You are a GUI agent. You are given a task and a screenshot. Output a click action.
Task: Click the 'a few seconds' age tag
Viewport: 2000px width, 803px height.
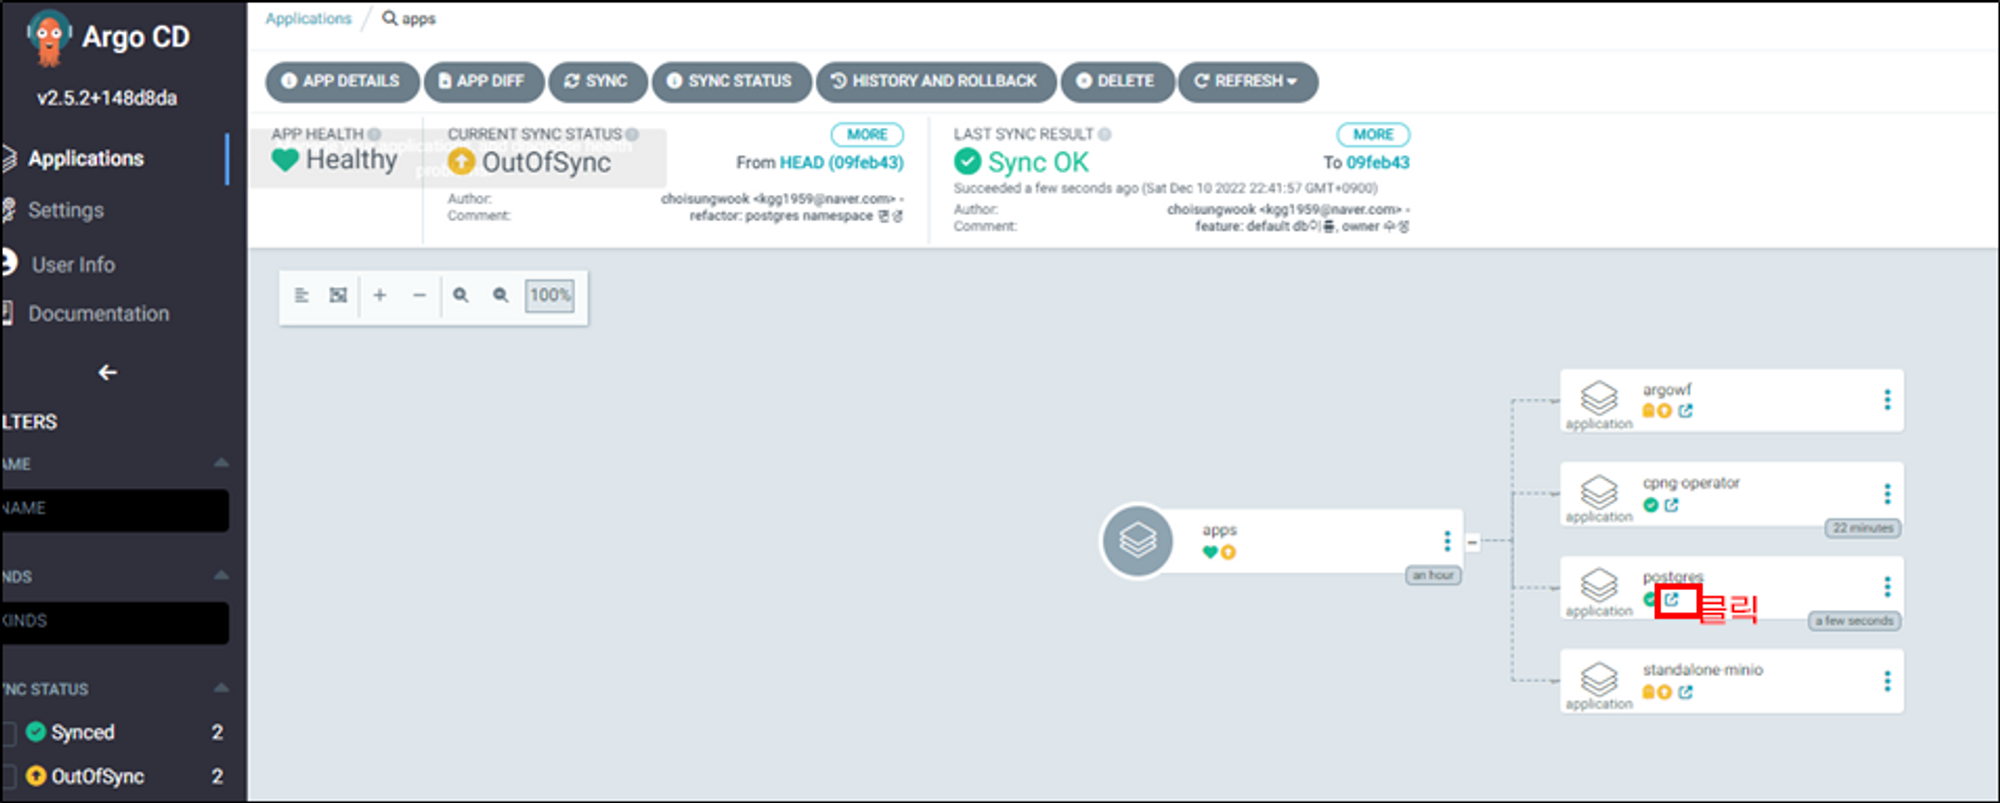(x=1854, y=621)
